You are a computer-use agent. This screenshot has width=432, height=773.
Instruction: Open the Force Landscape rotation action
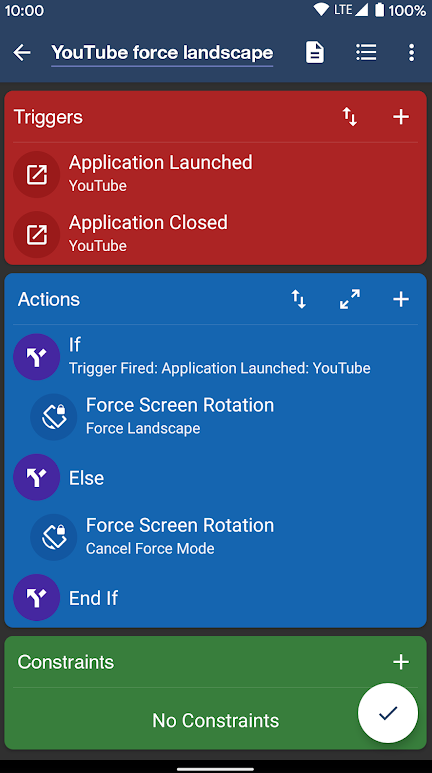(x=224, y=417)
